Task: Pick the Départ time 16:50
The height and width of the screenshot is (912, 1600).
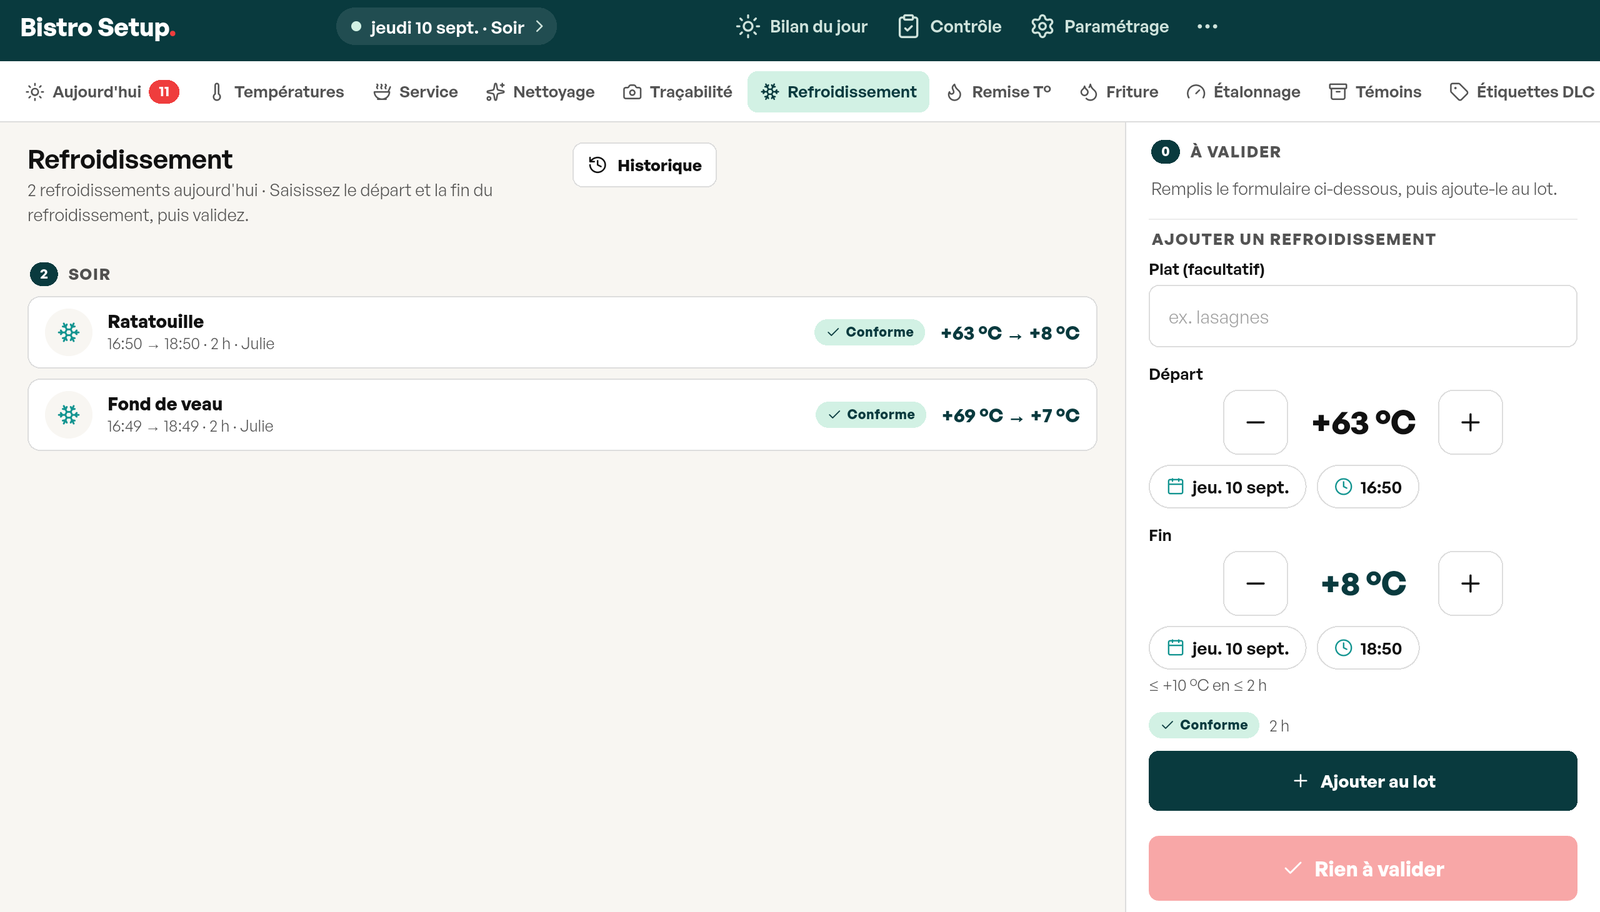Action: click(x=1368, y=487)
